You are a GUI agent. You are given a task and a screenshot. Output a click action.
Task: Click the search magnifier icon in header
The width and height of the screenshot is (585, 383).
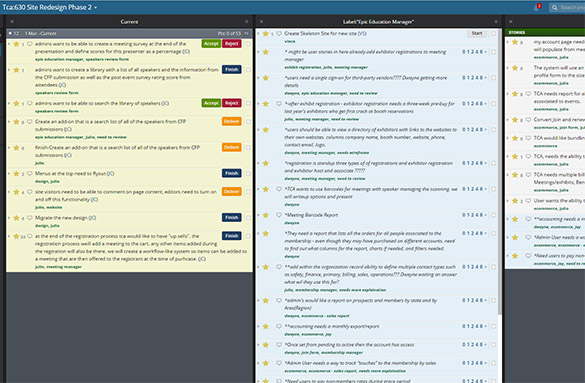tap(554, 7)
